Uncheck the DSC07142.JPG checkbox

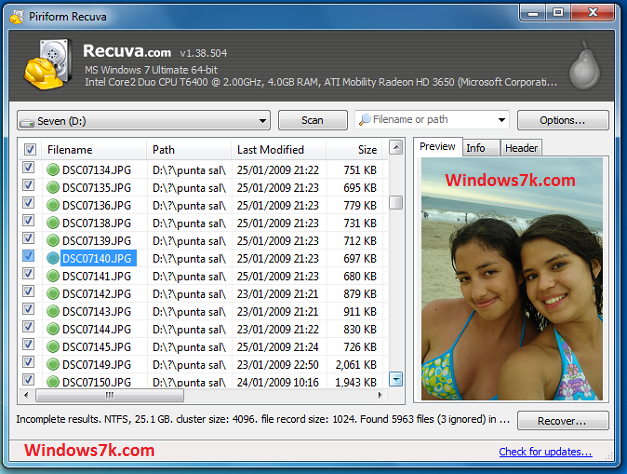(28, 291)
